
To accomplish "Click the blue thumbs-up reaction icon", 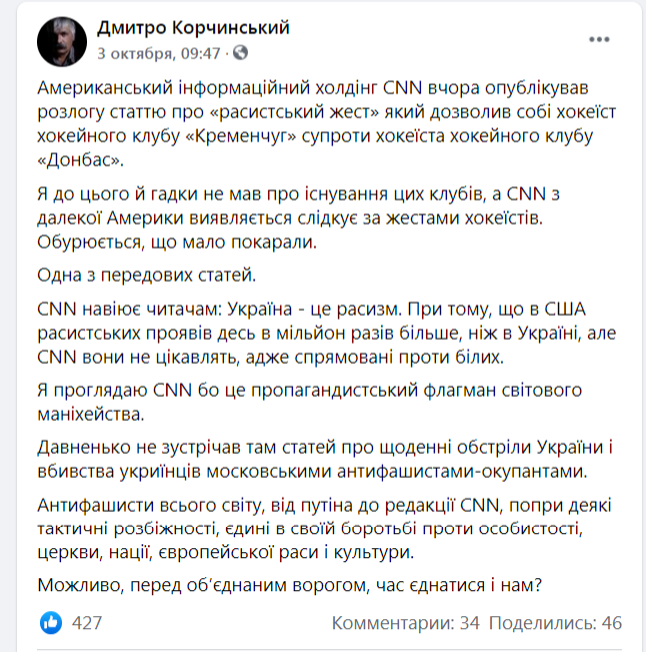I will click(51, 623).
